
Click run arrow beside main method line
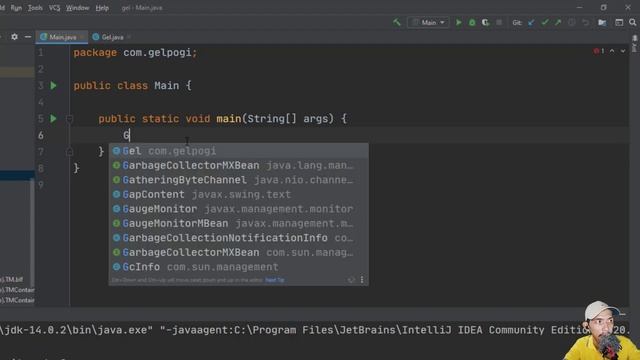tap(53, 118)
